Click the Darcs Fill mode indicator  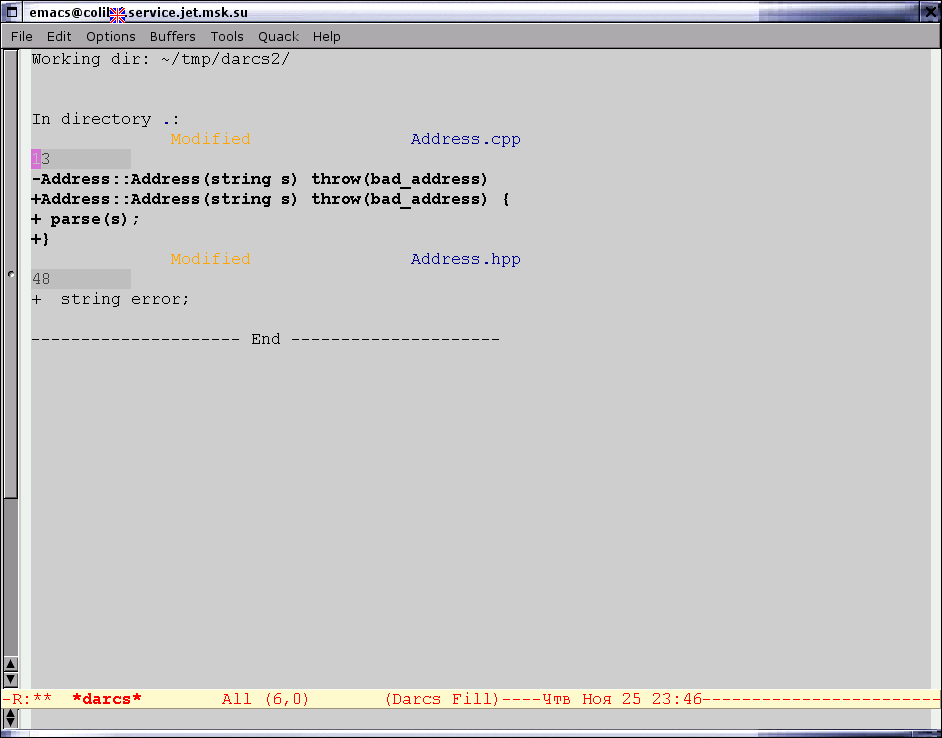(x=441, y=699)
